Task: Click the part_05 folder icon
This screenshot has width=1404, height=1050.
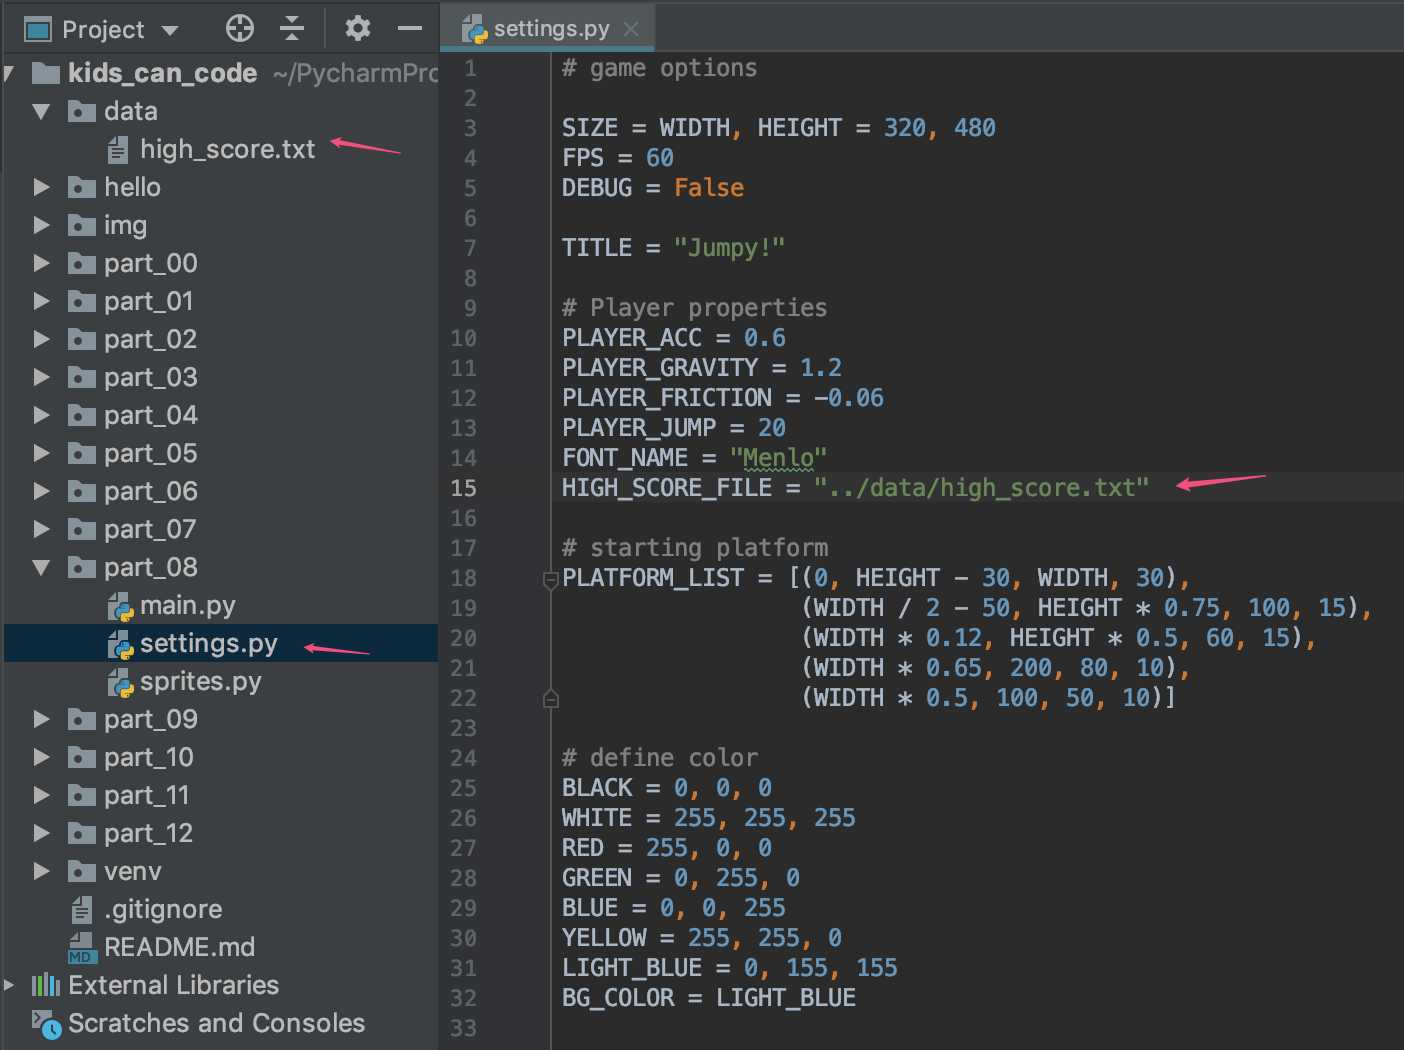Action: coord(82,453)
